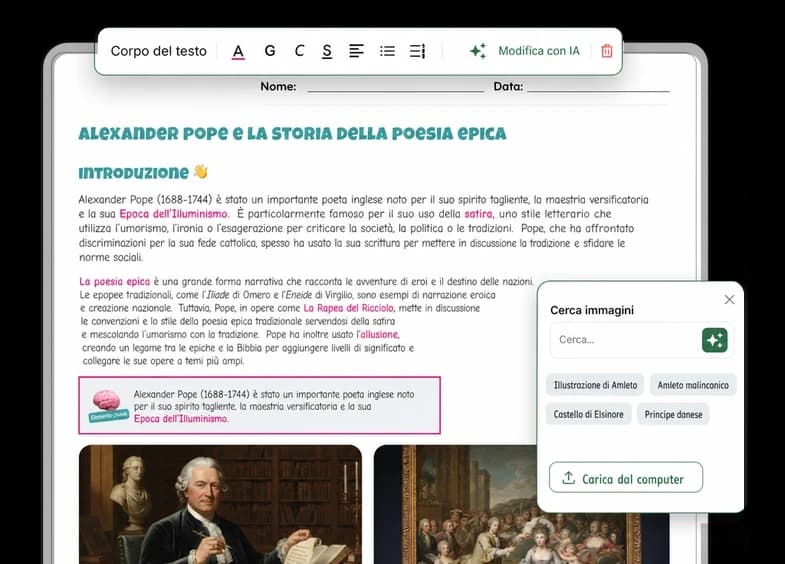Click the highlighted word satira
The width and height of the screenshot is (785, 564).
pos(479,214)
